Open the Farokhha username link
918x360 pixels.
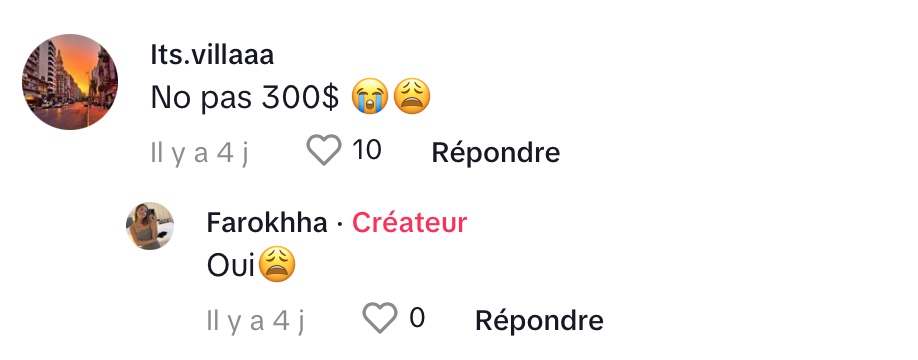pyautogui.click(x=267, y=223)
